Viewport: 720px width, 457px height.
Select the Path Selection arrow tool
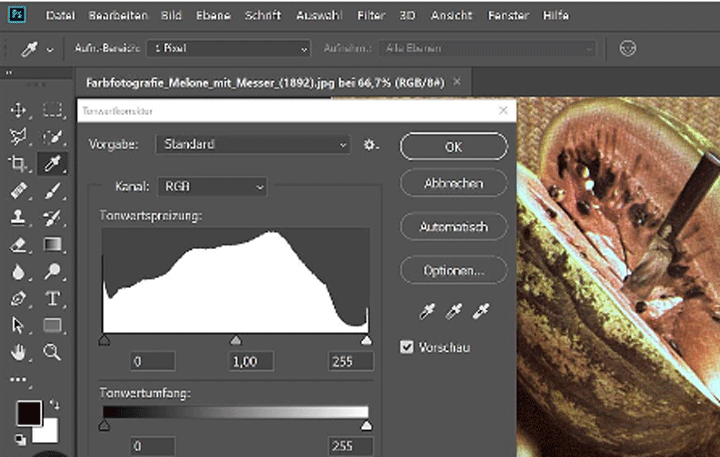(17, 325)
